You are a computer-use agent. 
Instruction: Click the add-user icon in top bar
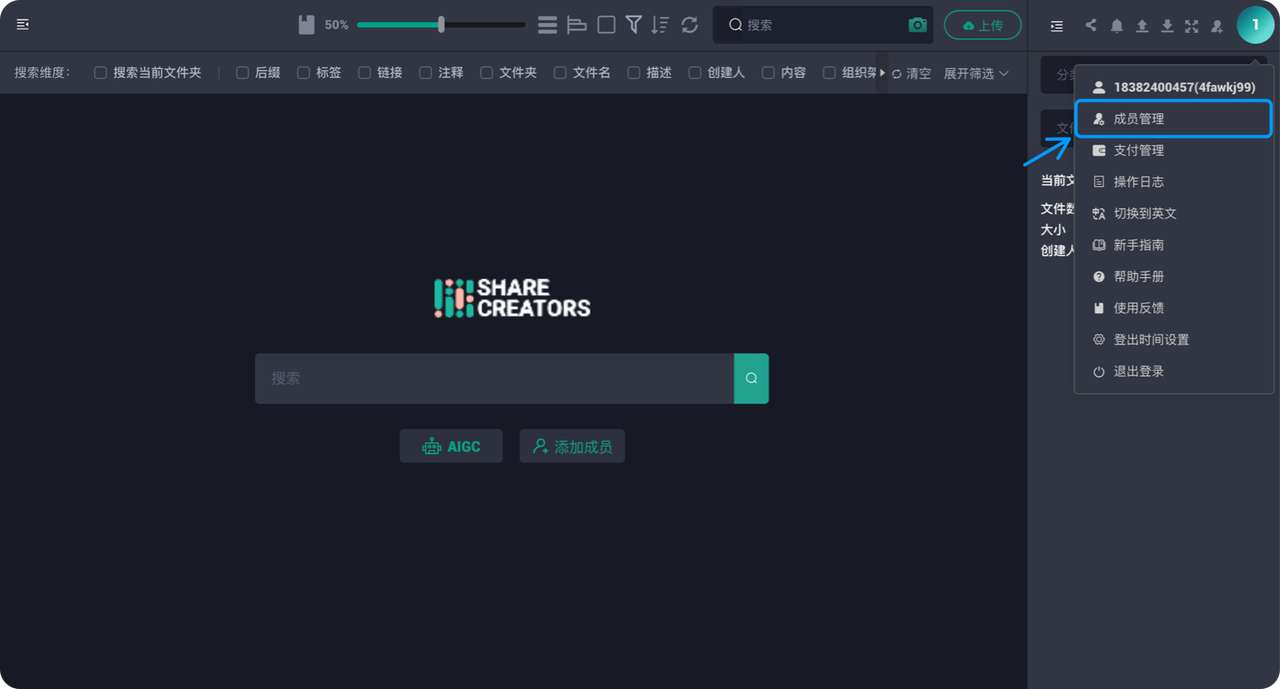coord(1217,26)
